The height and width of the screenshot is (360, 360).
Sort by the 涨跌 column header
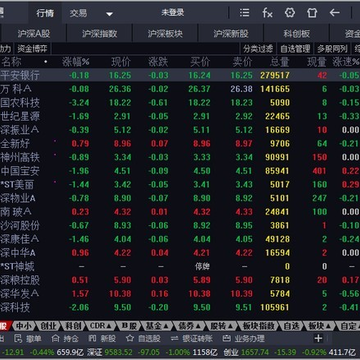(x=158, y=62)
